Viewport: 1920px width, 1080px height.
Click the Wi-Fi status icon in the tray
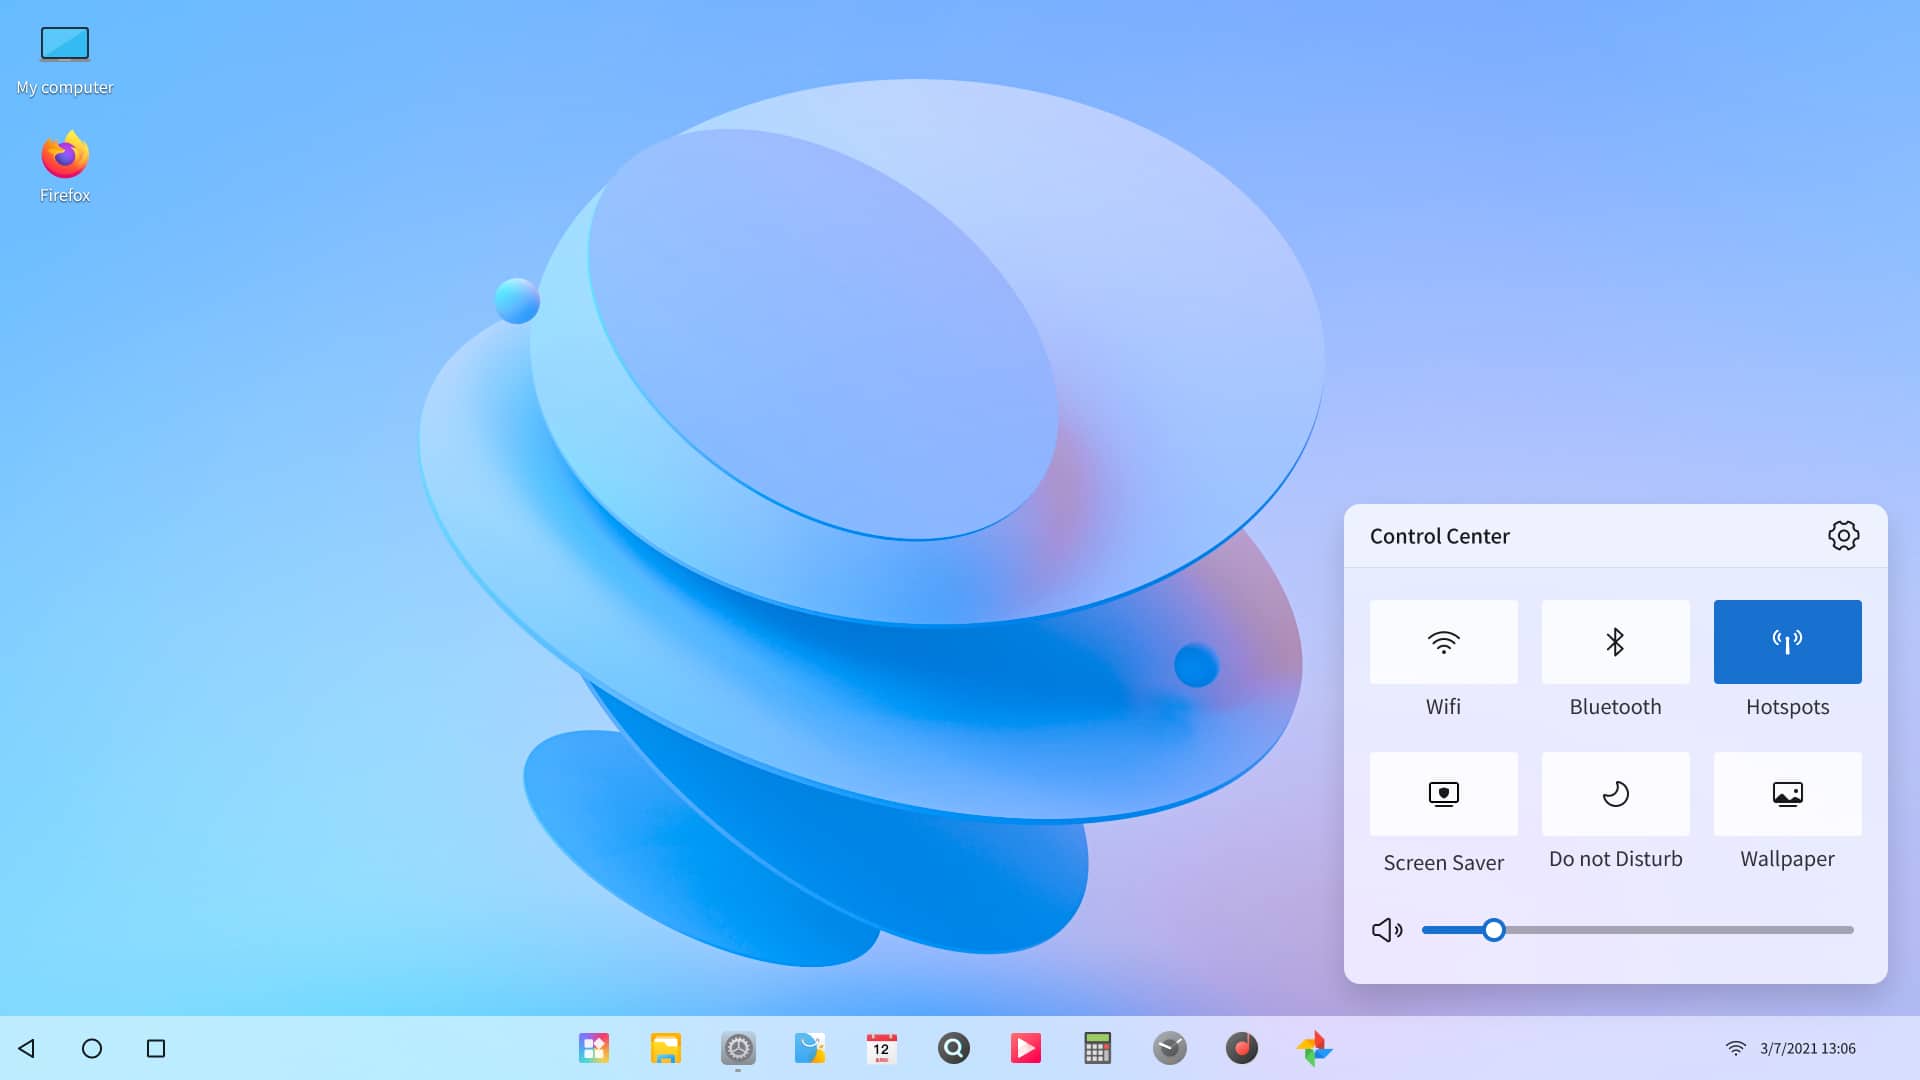[1737, 1046]
